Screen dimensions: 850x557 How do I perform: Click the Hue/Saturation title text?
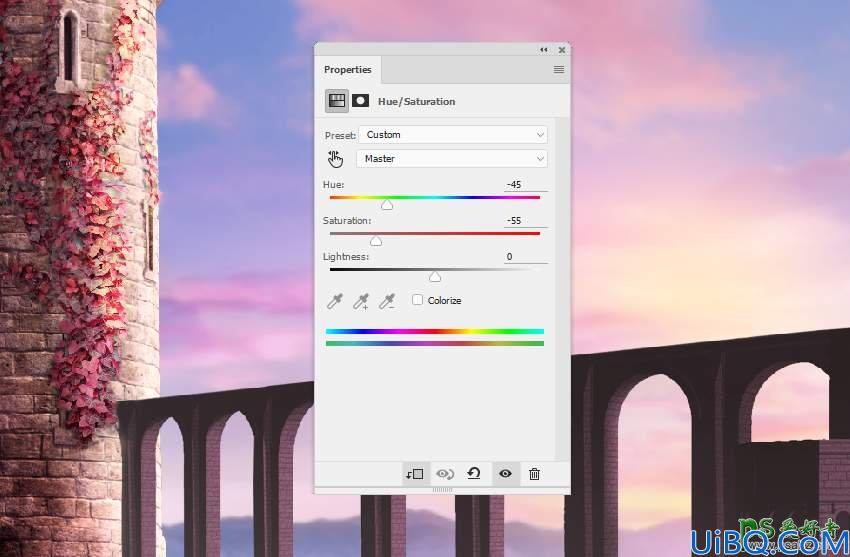[x=416, y=101]
